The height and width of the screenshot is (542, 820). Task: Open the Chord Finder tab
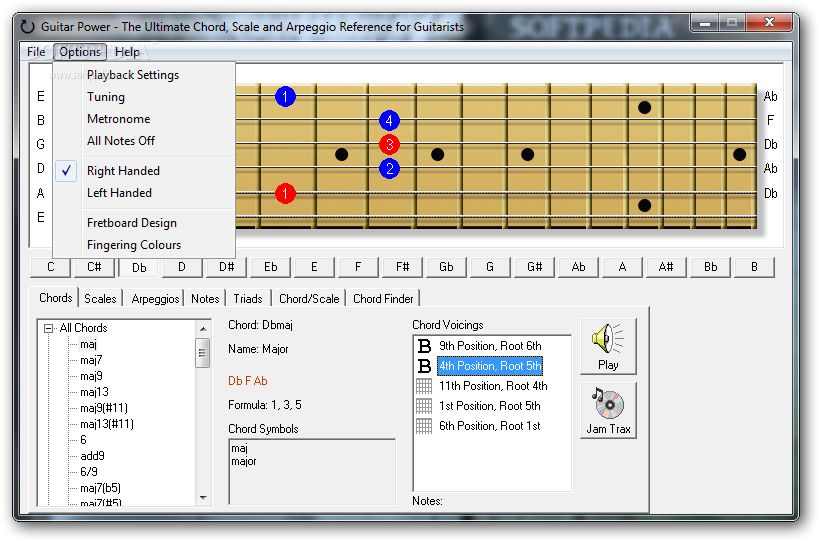point(383,299)
